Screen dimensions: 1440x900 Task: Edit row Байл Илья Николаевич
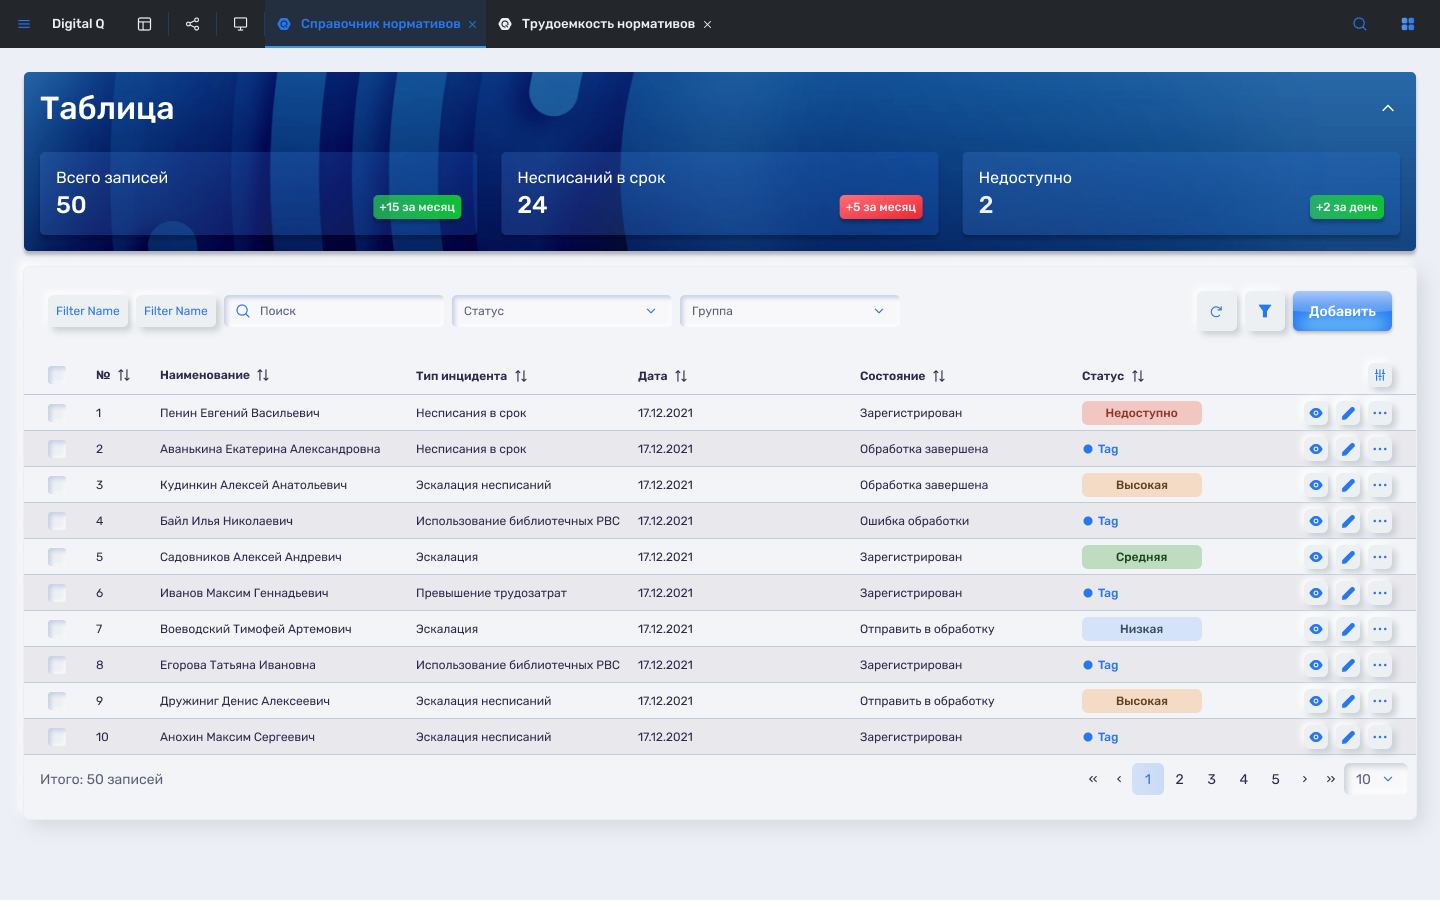click(1348, 521)
